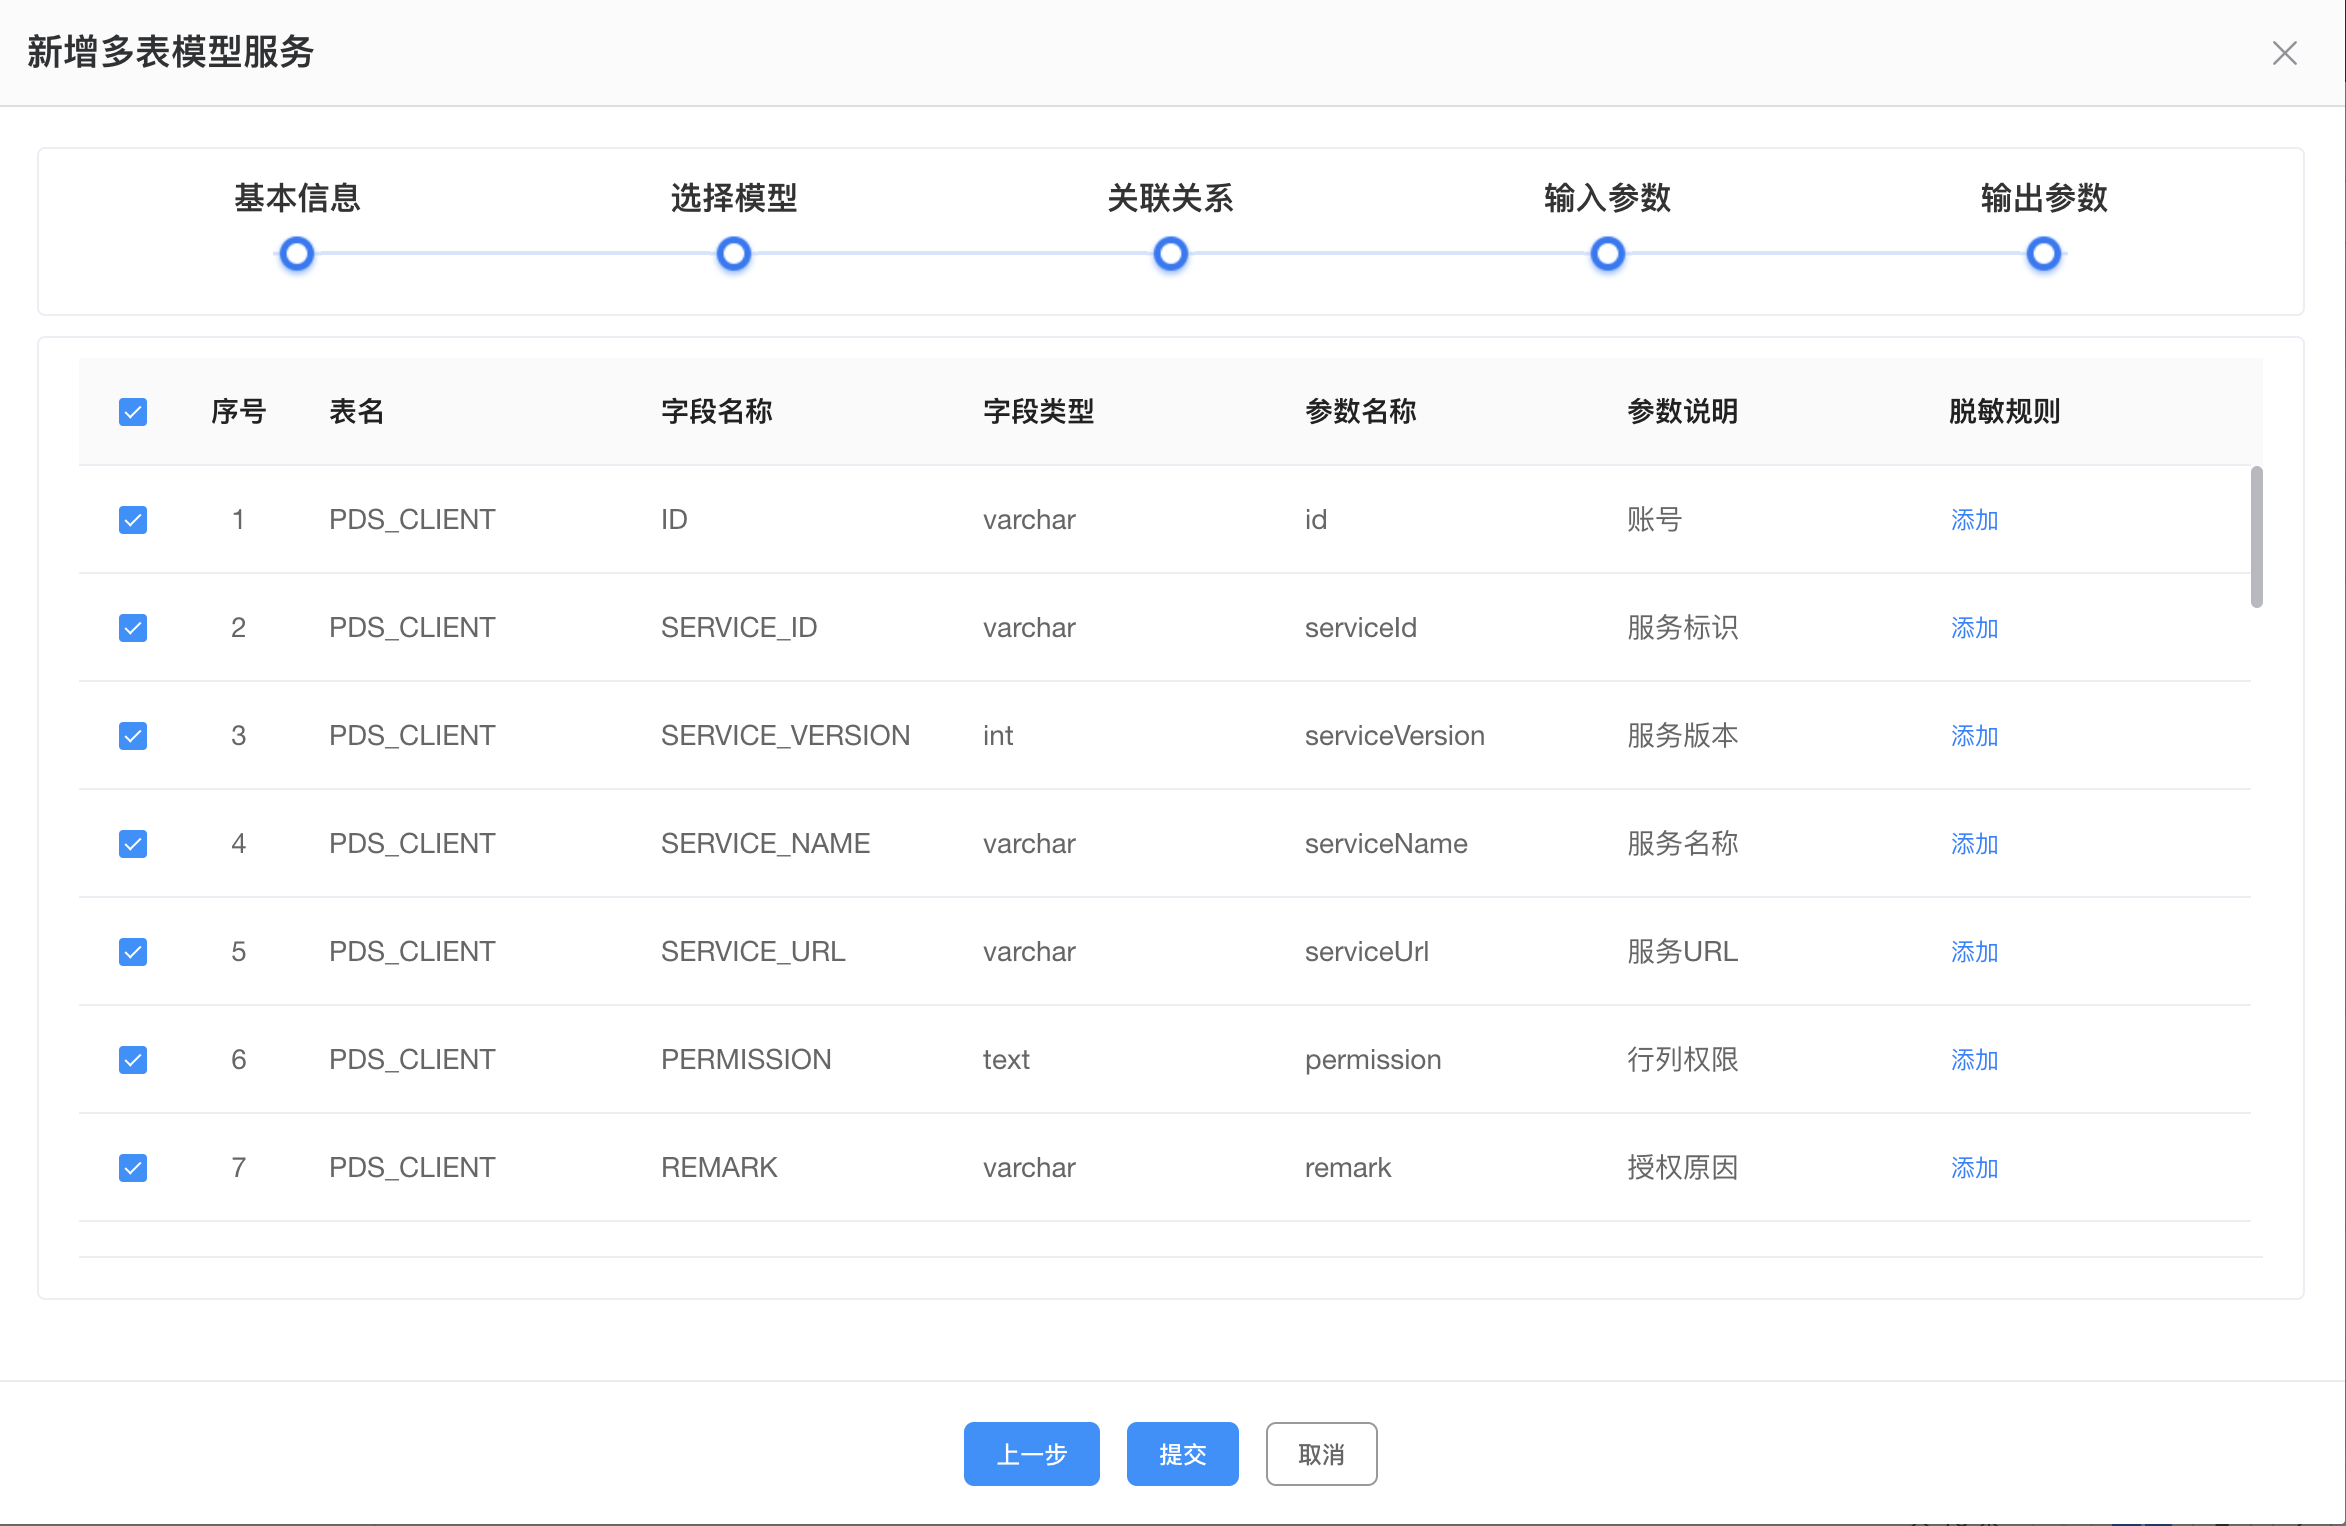Uncheck the SERVICE_VERSION row checkbox

tap(133, 736)
